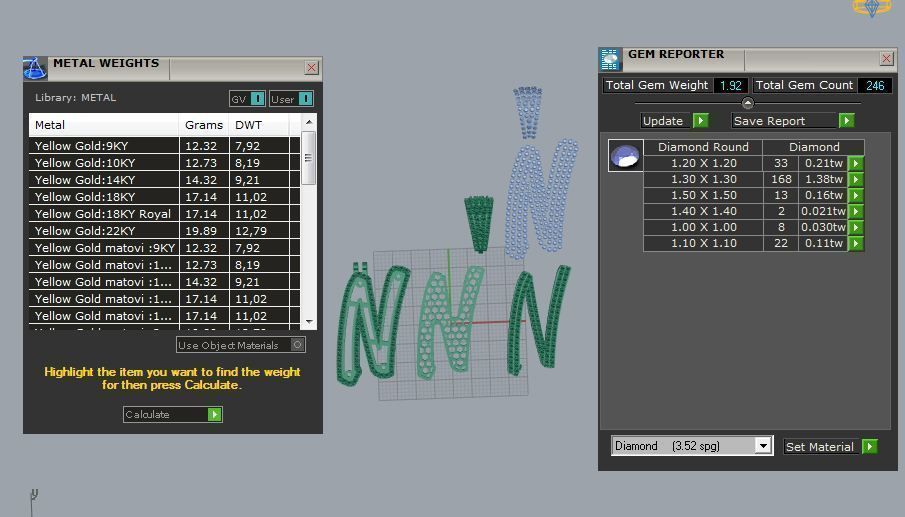The image size is (905, 517).
Task: Click green arrow for 1.50 X 1.50 row
Action: (856, 195)
